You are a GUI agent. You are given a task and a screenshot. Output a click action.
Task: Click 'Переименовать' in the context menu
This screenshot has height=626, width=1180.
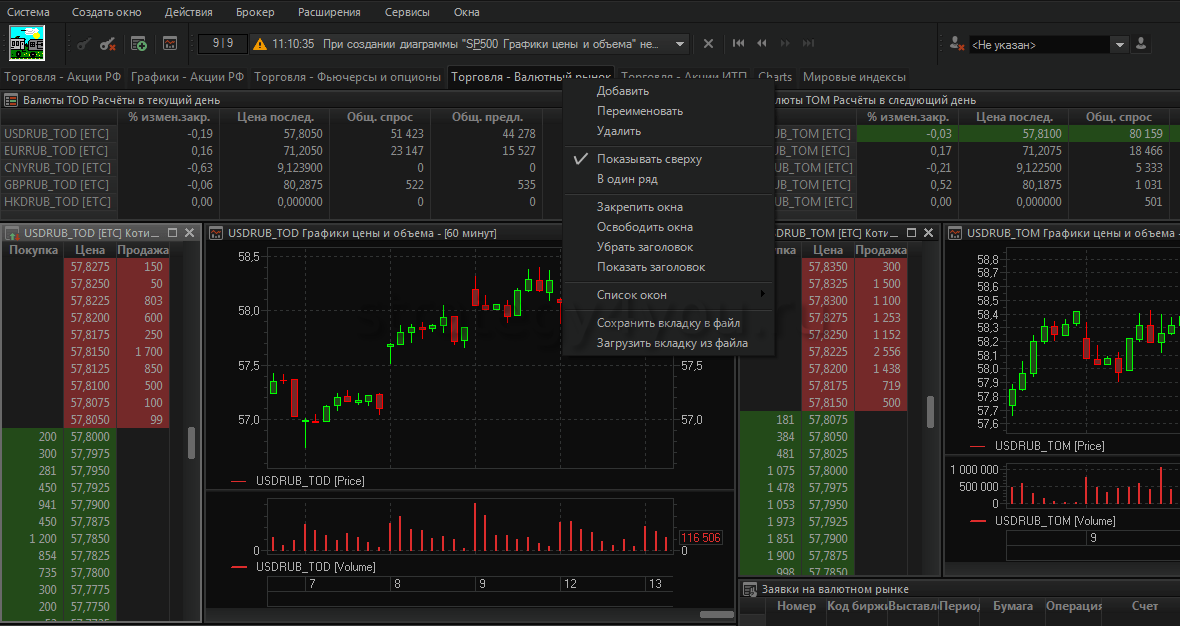click(640, 111)
